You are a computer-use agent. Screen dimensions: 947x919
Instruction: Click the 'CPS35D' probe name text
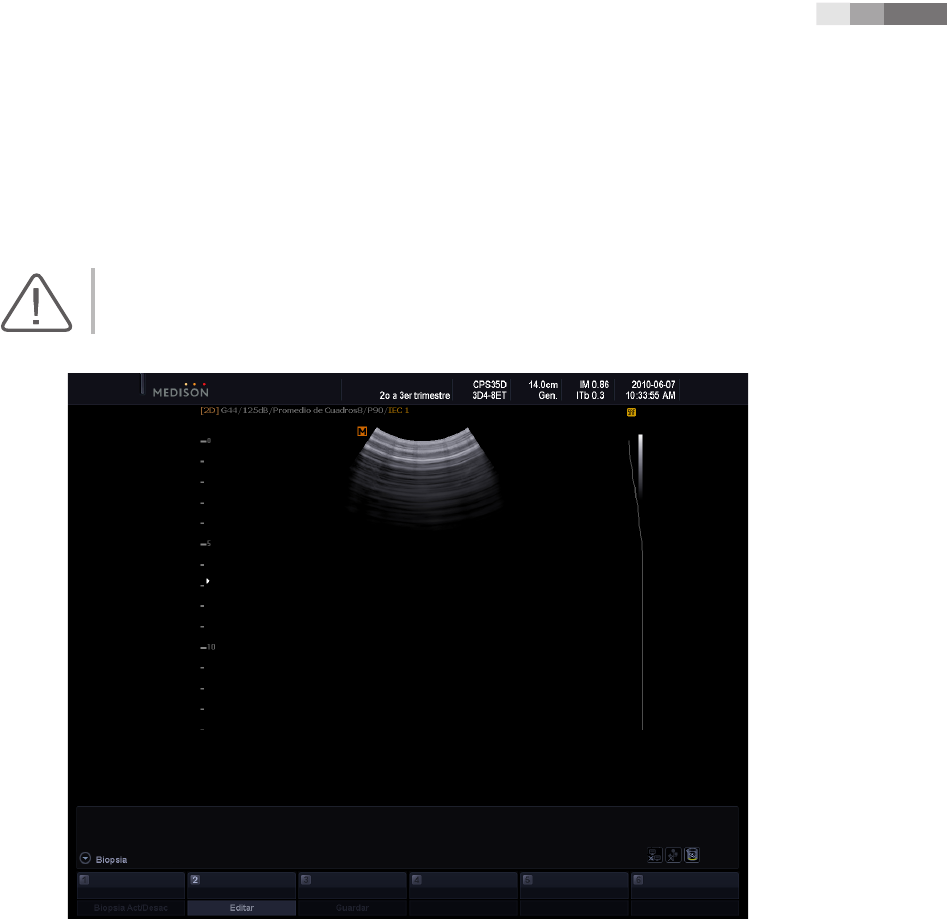coord(490,385)
